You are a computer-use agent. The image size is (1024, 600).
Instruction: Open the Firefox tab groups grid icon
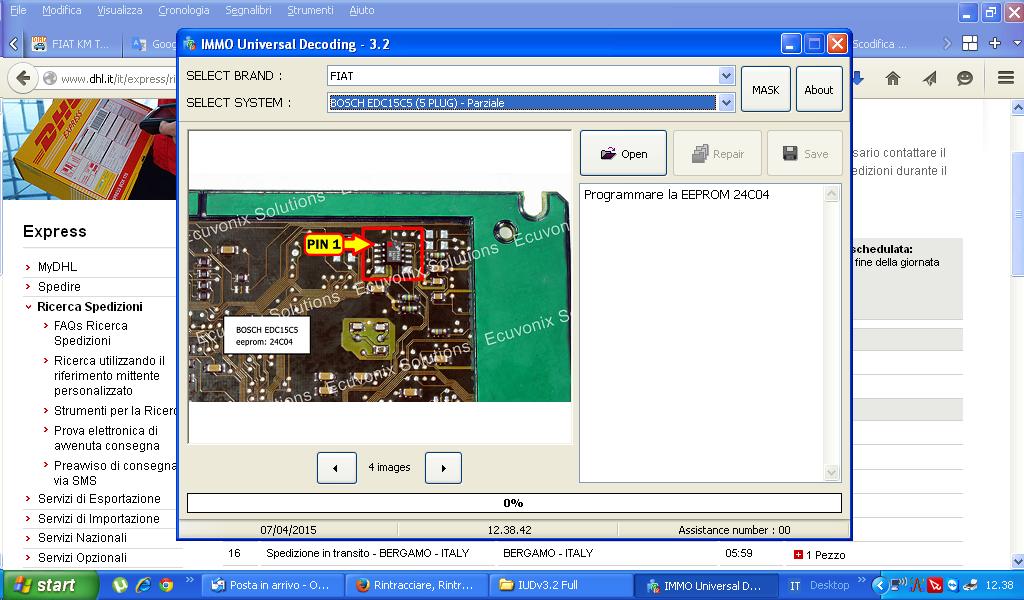(970, 43)
